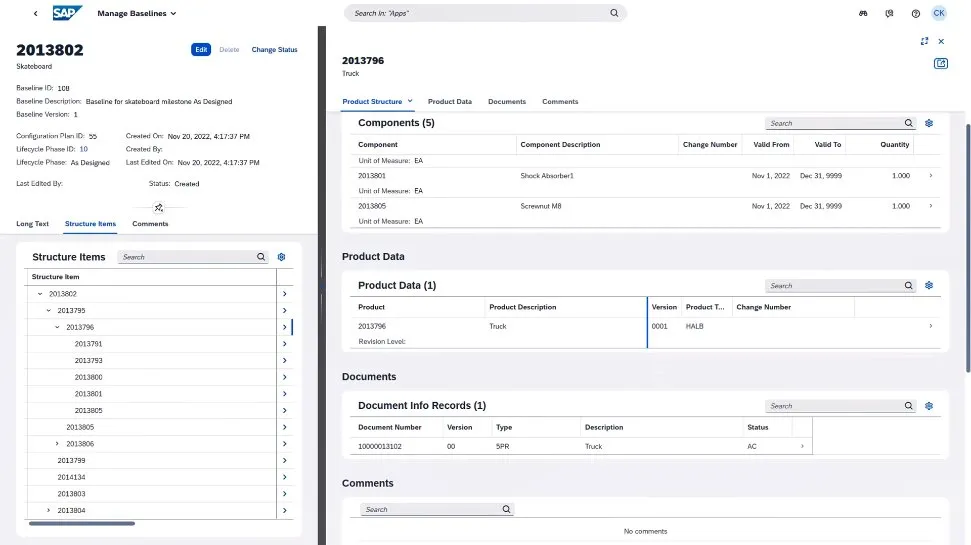Select structure item 2013801 in the tree
Screen dimensions: 971x545
89,394
